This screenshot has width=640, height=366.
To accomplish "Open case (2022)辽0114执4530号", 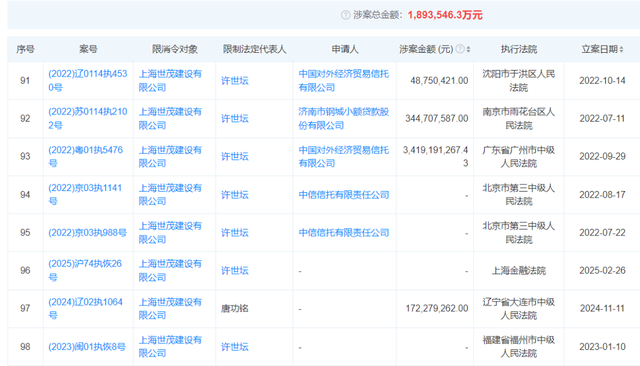I will pos(88,80).
